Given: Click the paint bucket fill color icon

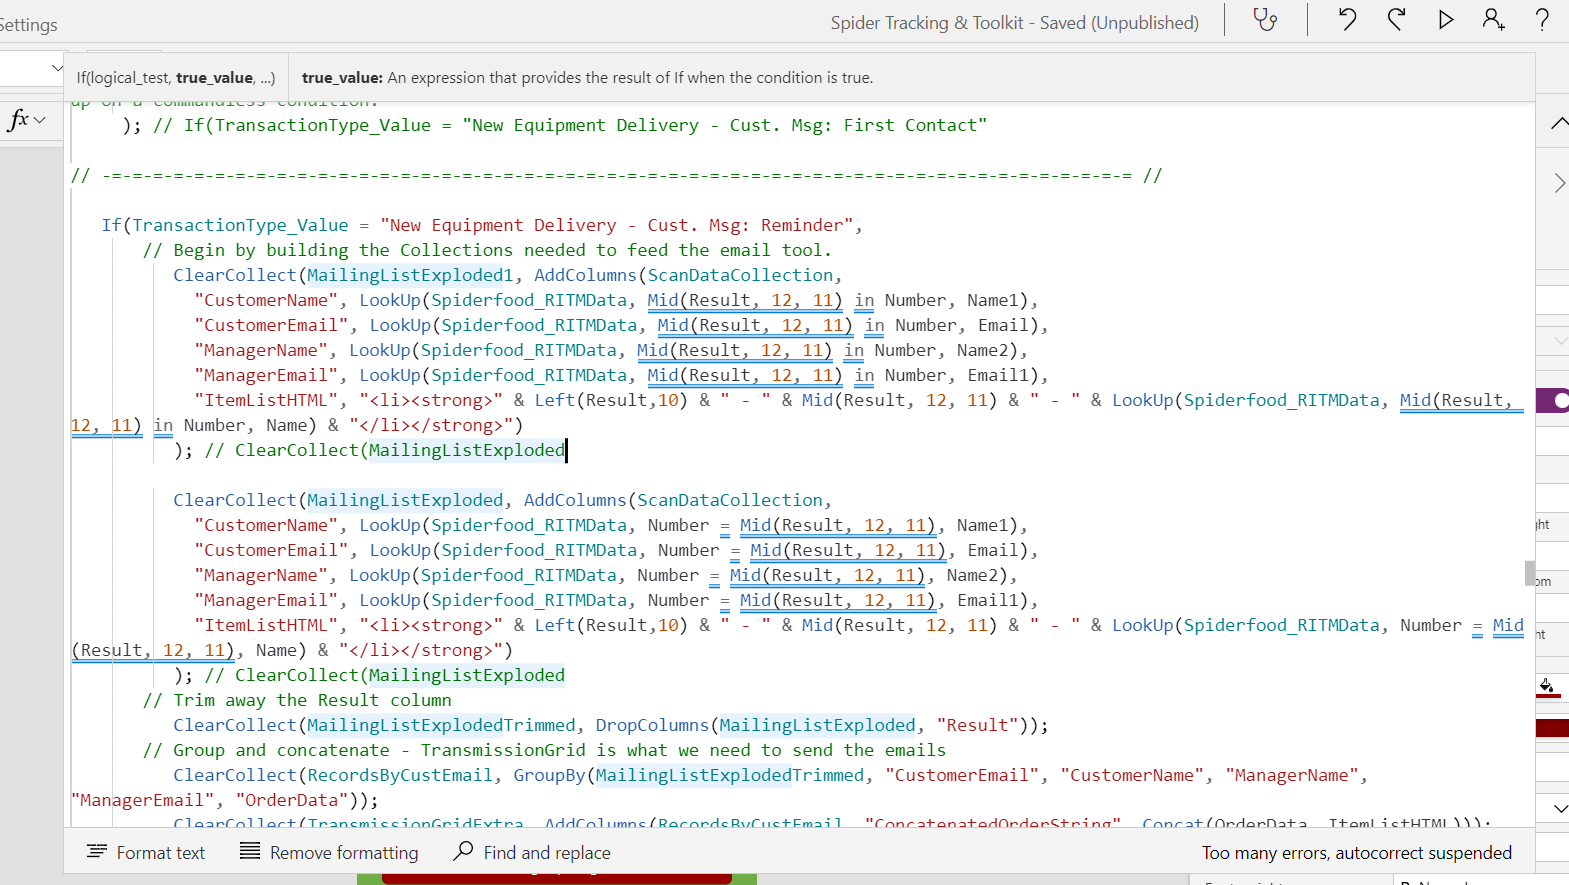Looking at the screenshot, I should (x=1547, y=686).
